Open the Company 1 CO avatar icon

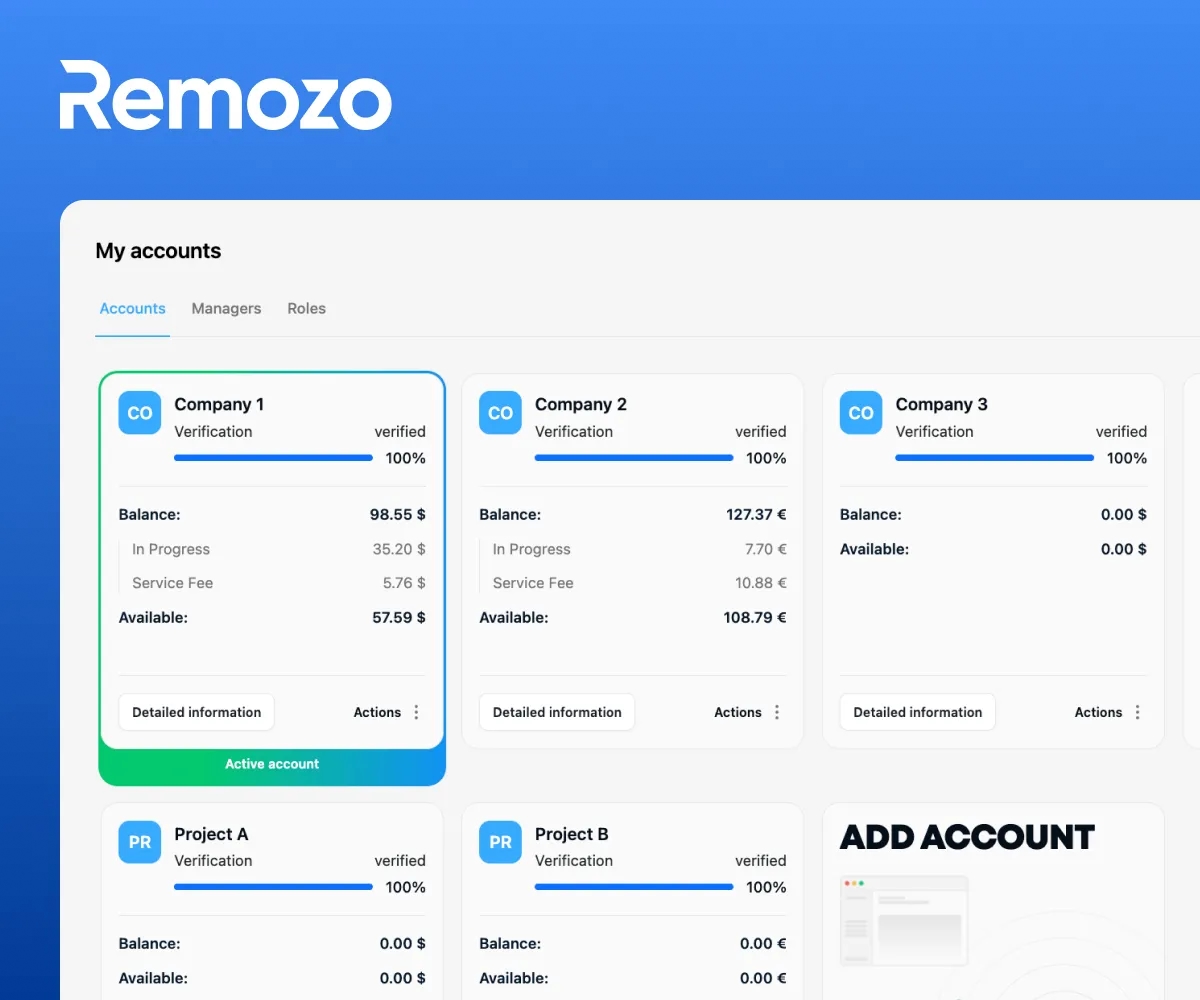(x=140, y=413)
